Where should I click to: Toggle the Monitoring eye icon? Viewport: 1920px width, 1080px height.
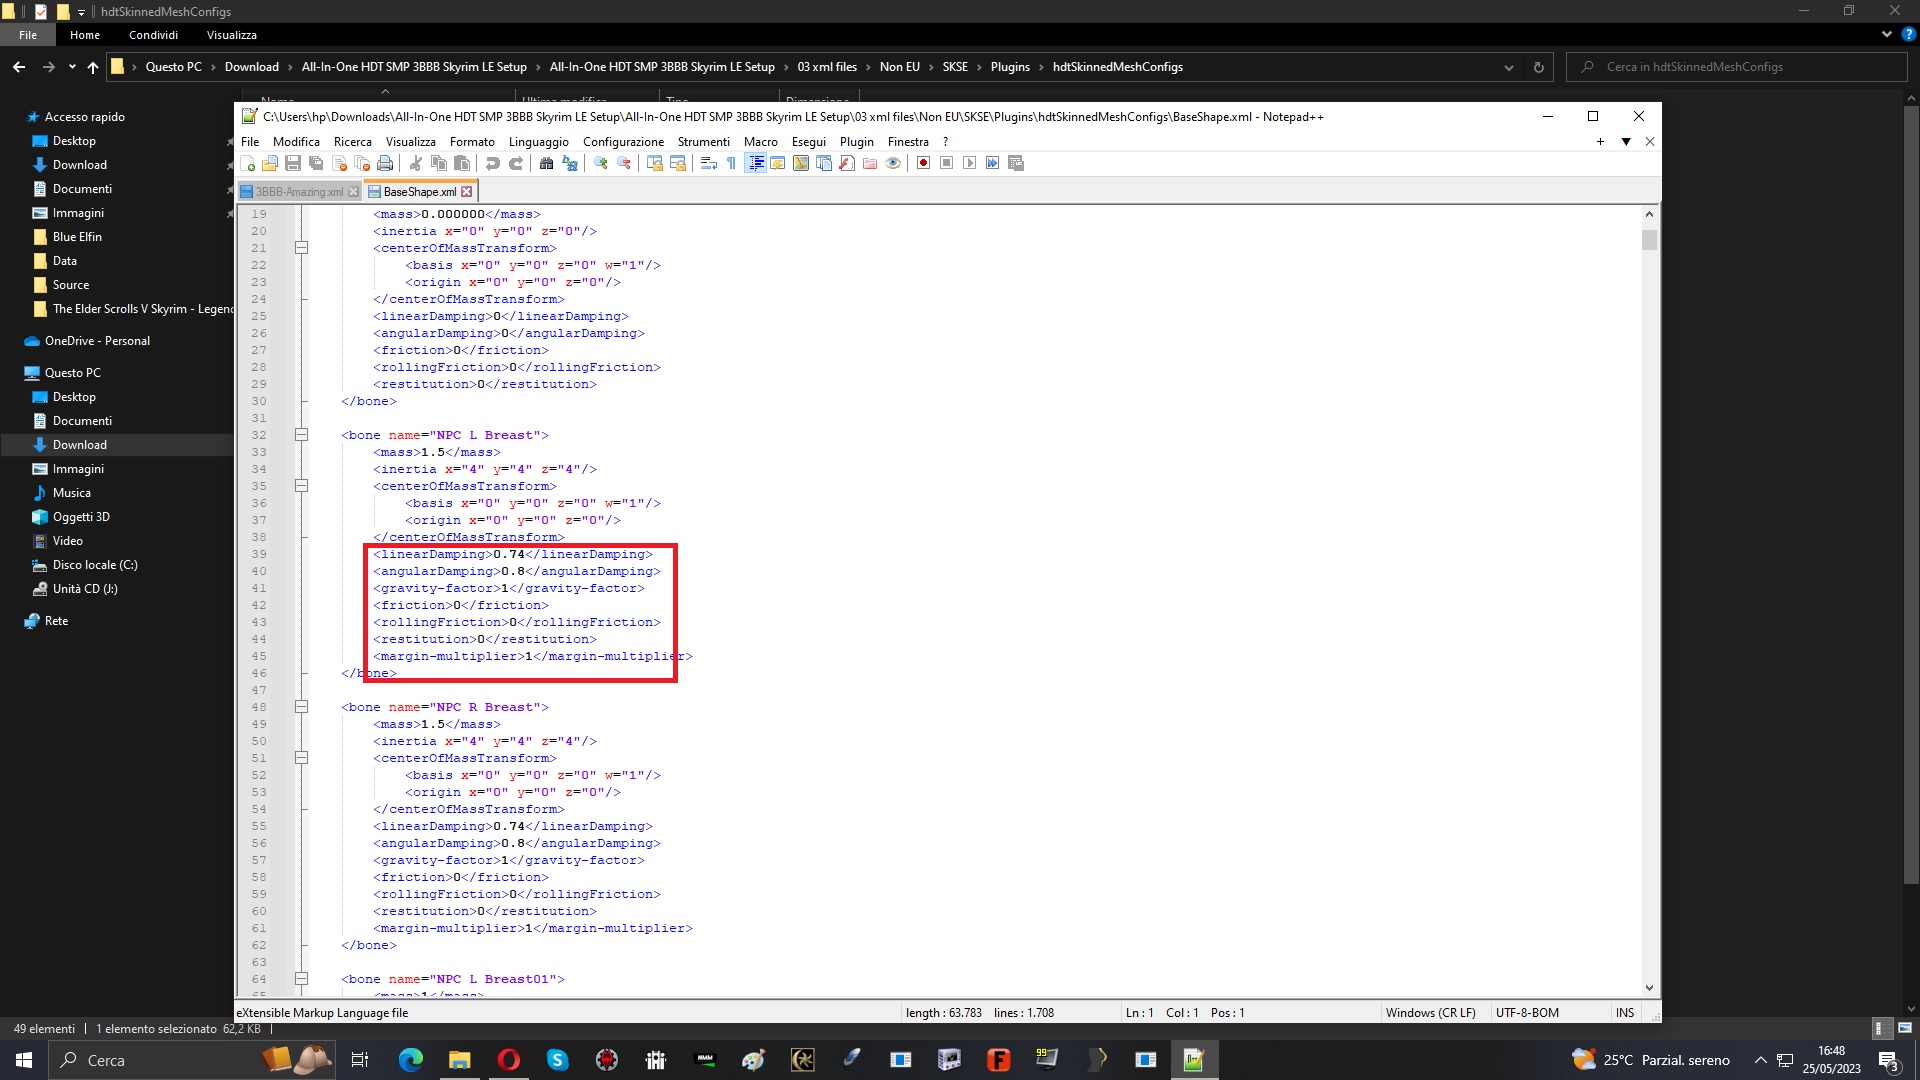893,163
